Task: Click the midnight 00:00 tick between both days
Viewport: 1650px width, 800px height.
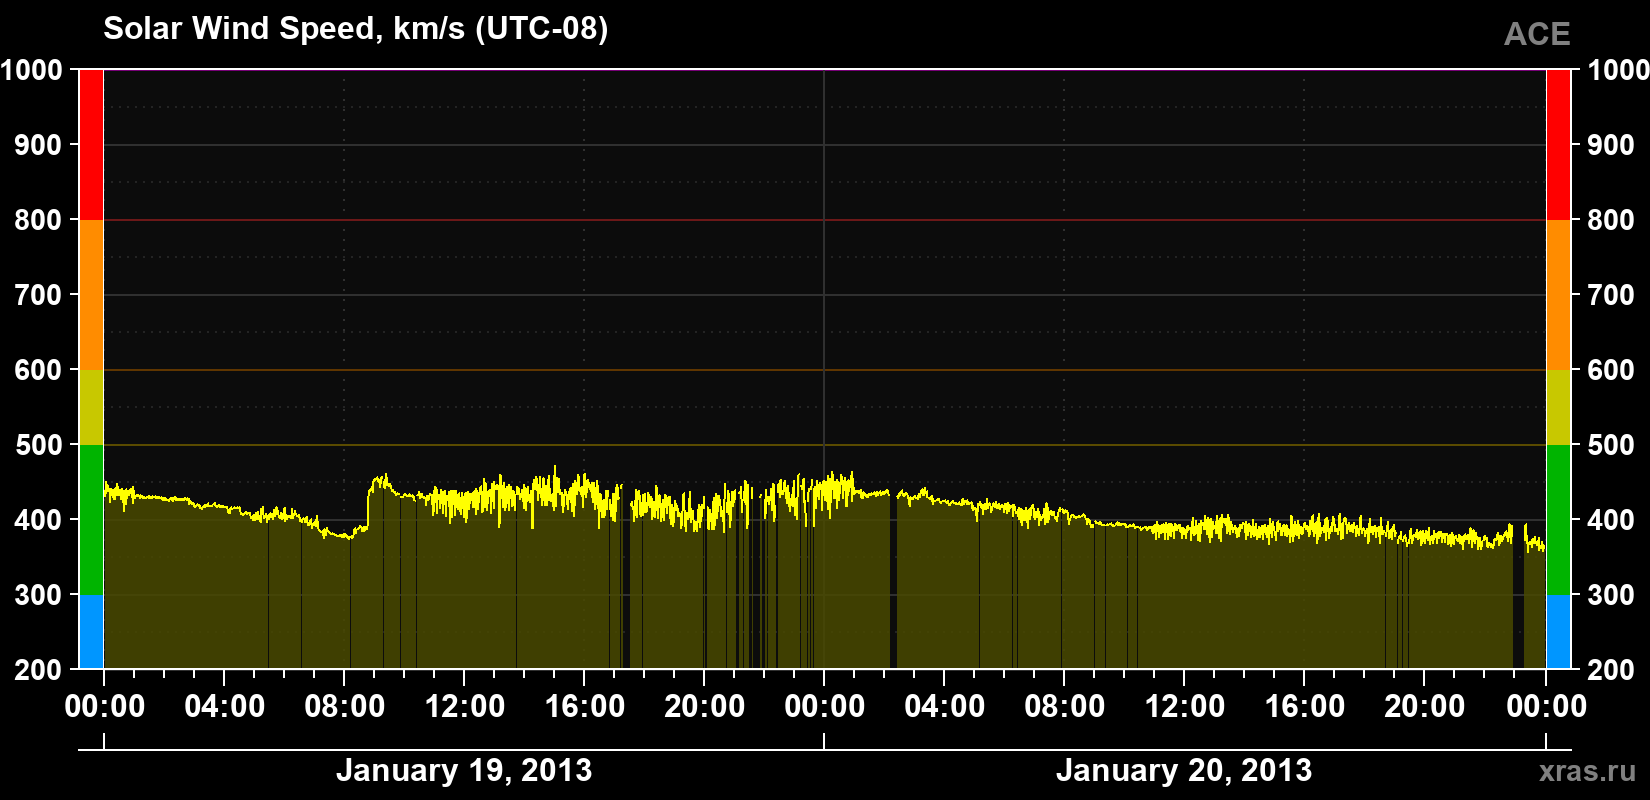Action: pos(824,707)
